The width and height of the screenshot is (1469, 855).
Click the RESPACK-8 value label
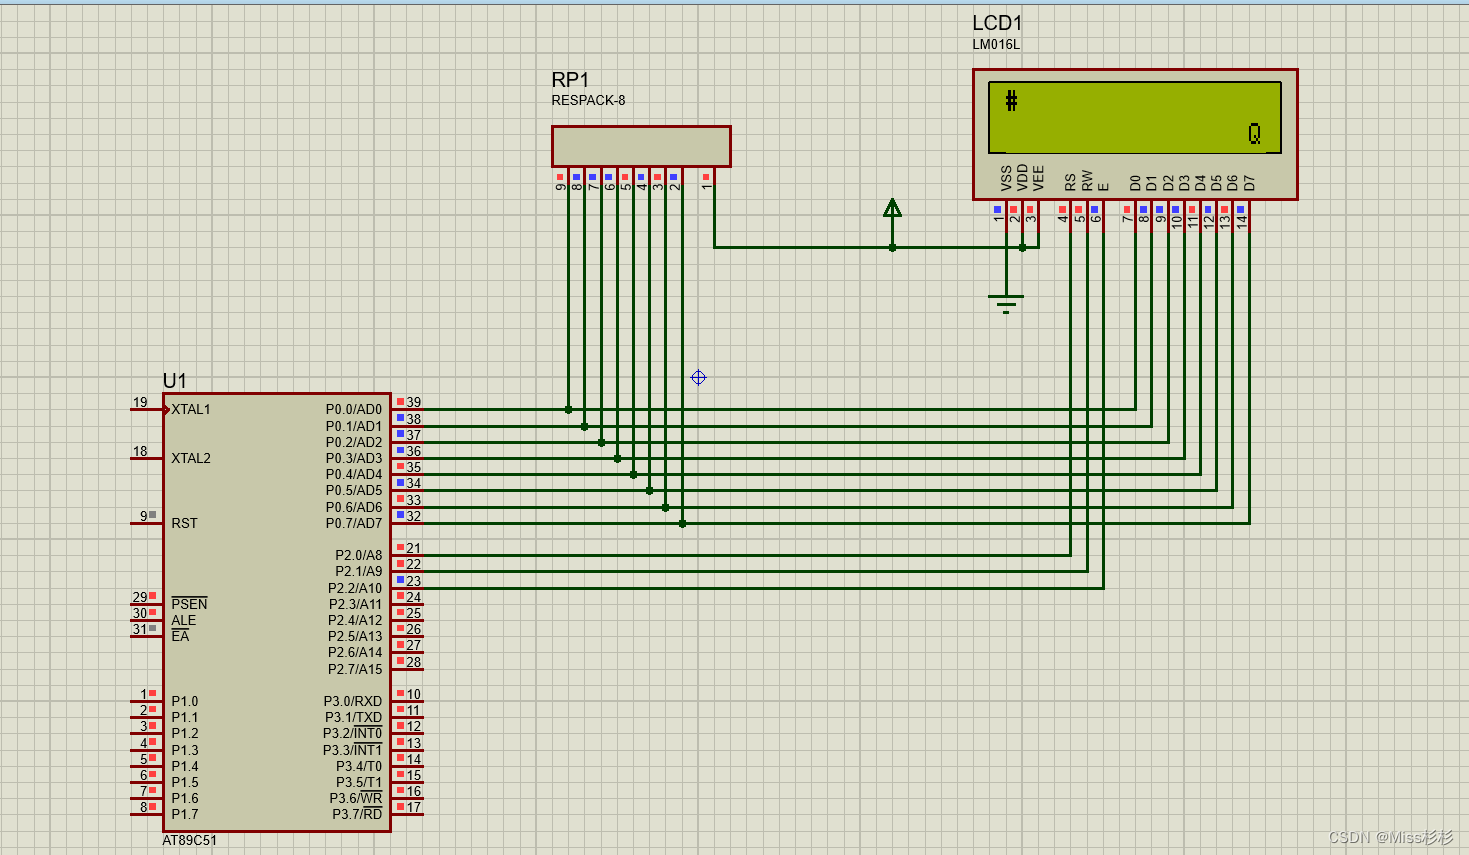588,100
